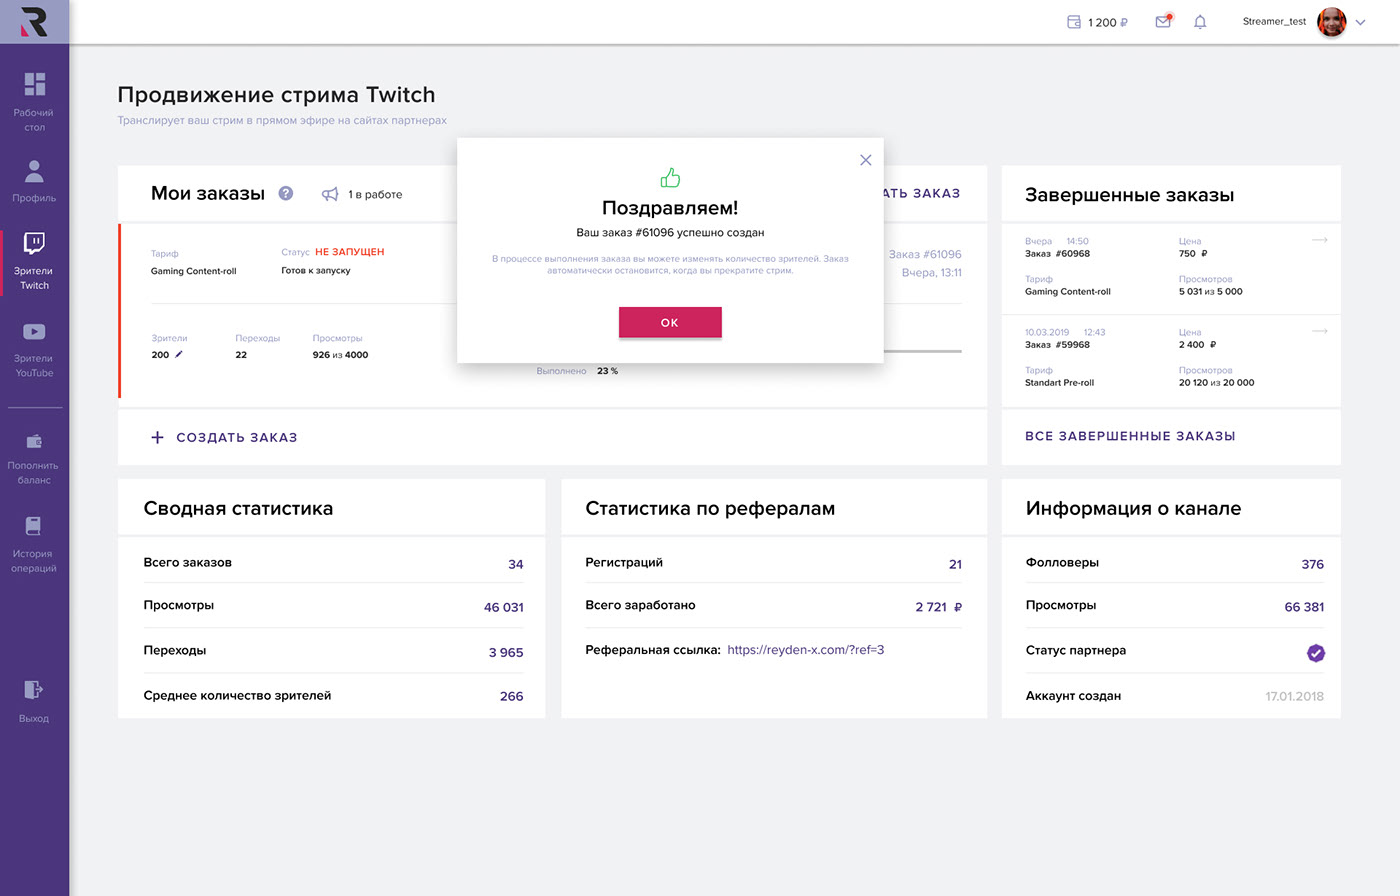This screenshot has height=896, width=1400.
Task: Click the 23 % completed value
Action: click(x=607, y=371)
